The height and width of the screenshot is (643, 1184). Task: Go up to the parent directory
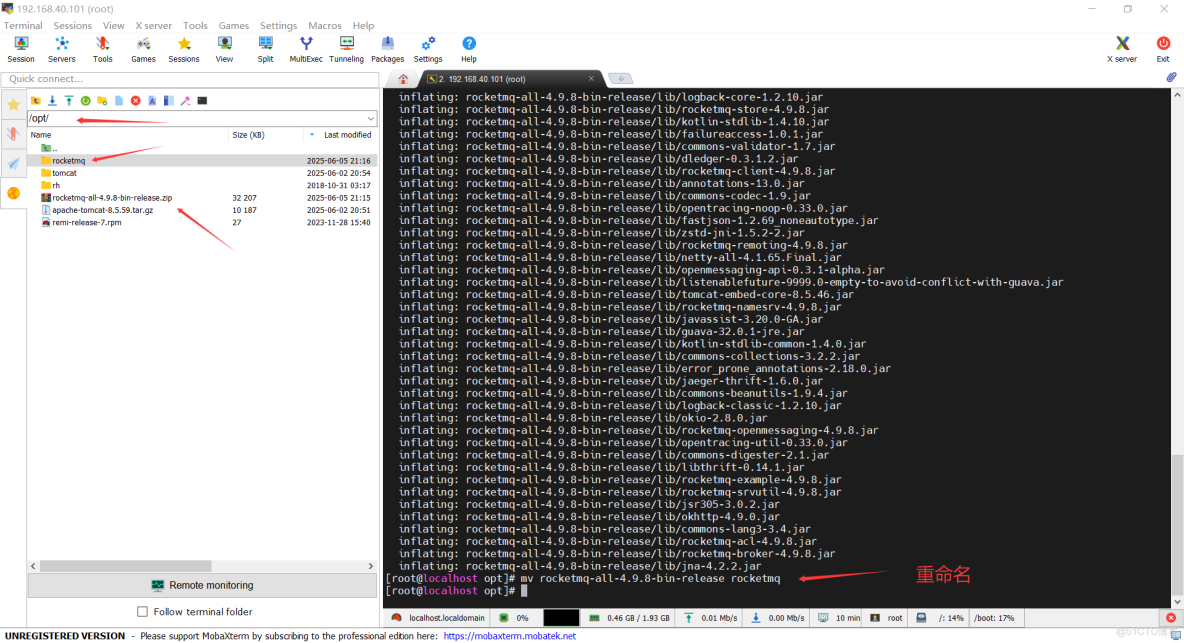pos(36,100)
